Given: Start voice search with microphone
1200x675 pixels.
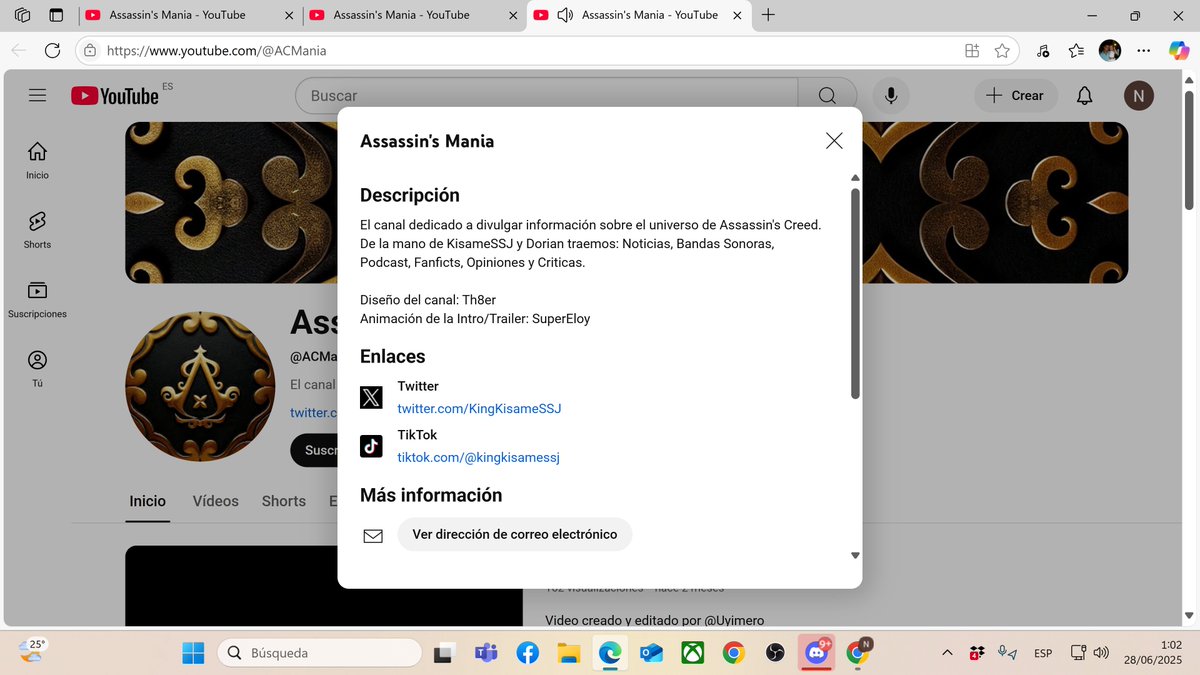Looking at the screenshot, I should (890, 96).
